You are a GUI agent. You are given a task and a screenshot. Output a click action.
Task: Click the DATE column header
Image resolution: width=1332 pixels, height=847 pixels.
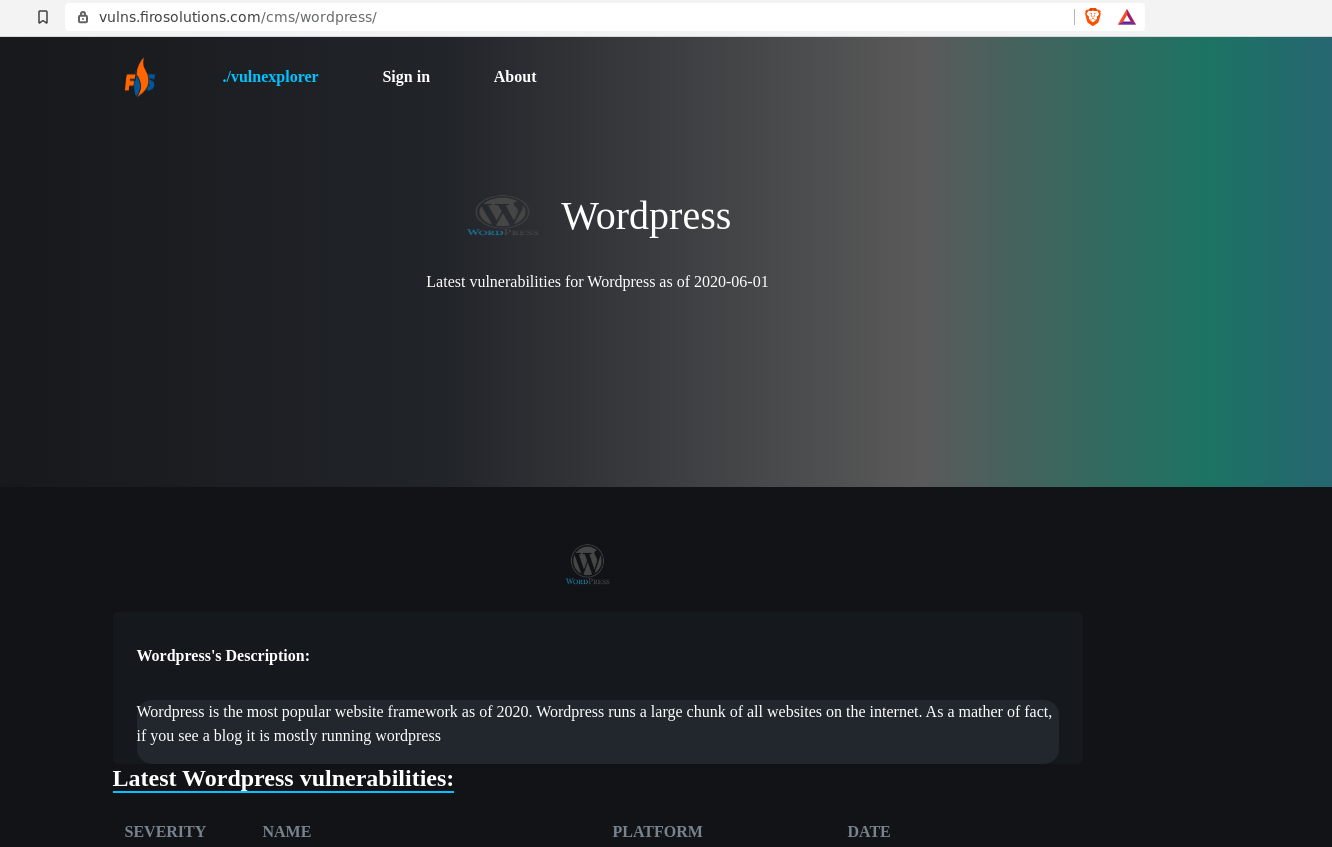[x=869, y=832]
